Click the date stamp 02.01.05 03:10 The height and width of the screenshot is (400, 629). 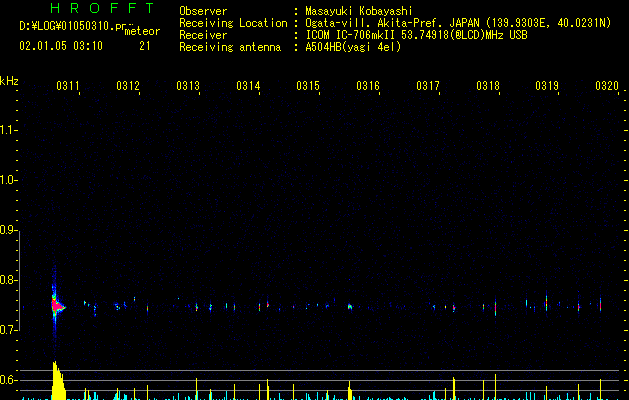(61, 46)
